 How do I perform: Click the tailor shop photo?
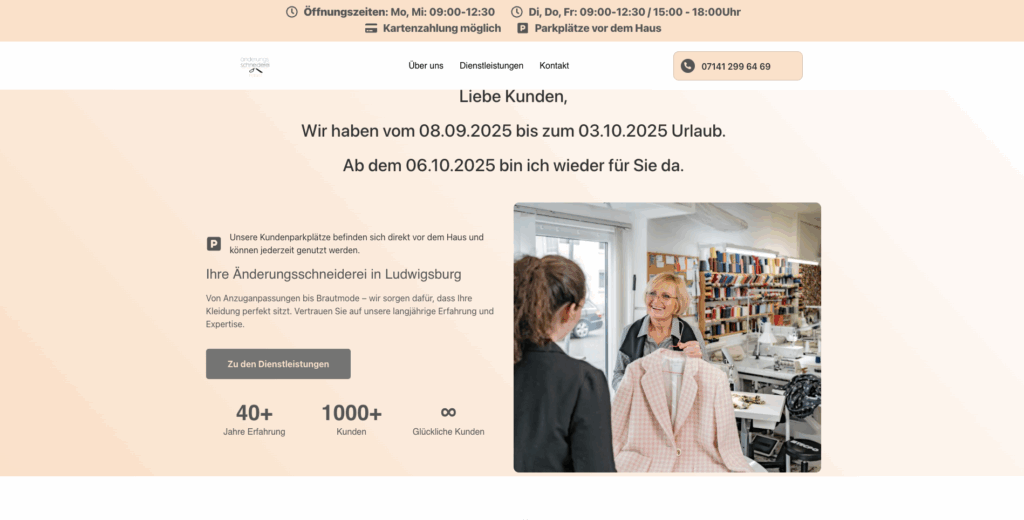667,337
